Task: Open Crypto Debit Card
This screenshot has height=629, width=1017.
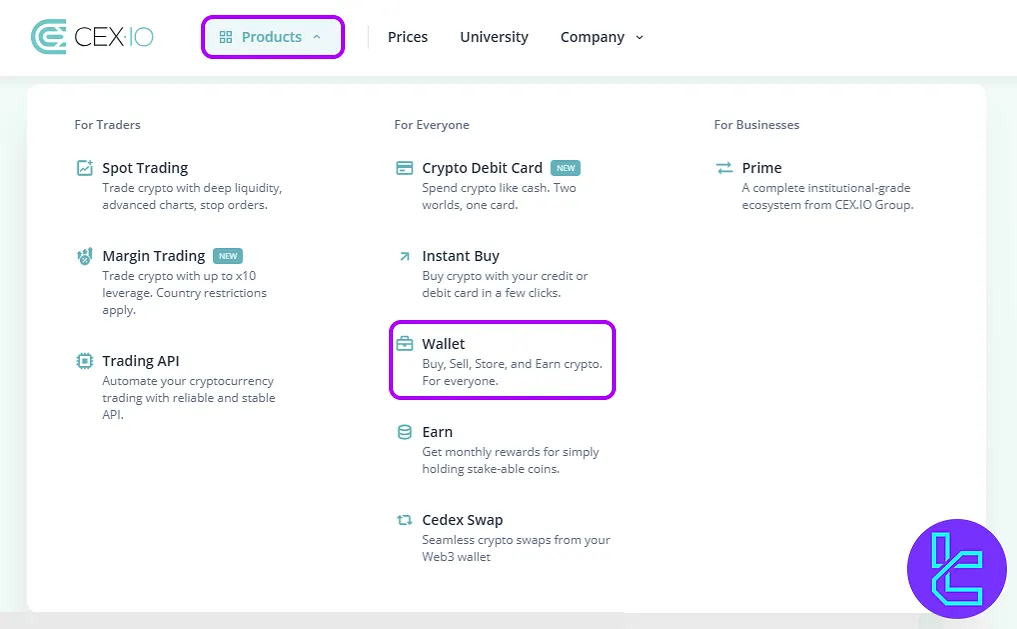Action: pos(482,168)
